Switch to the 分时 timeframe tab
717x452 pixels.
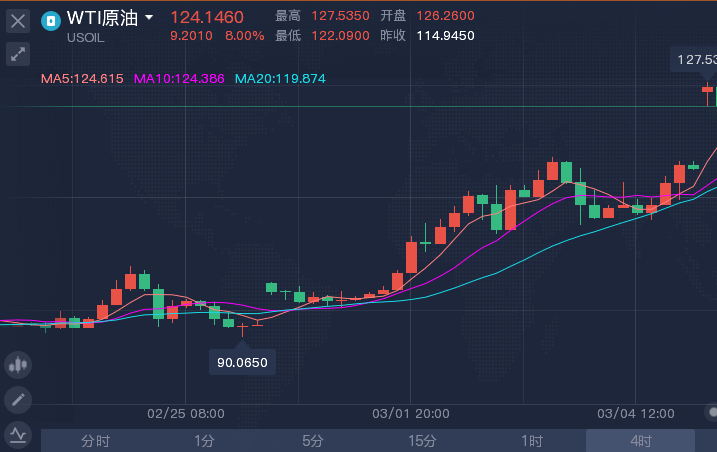[96, 441]
